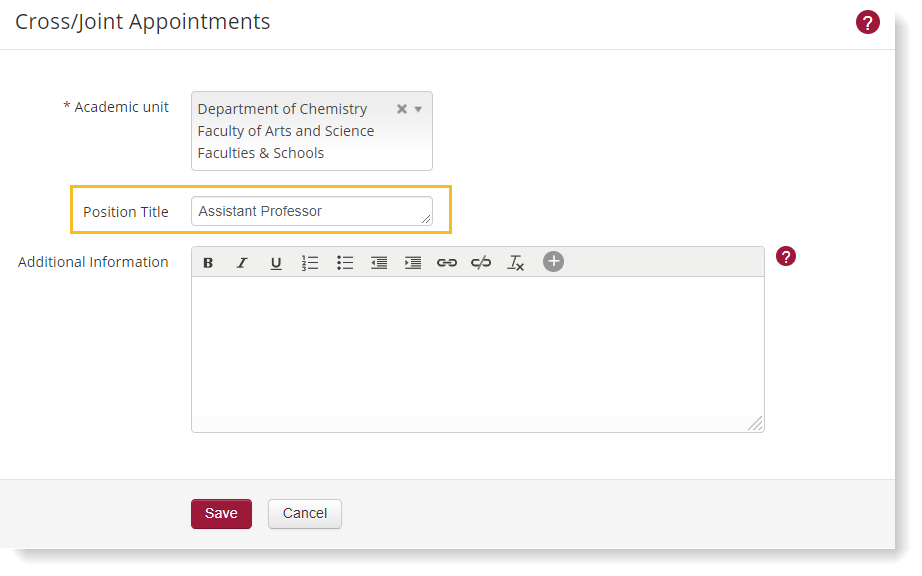922x576 pixels.
Task: Clear text formatting in the editor
Action: [516, 263]
